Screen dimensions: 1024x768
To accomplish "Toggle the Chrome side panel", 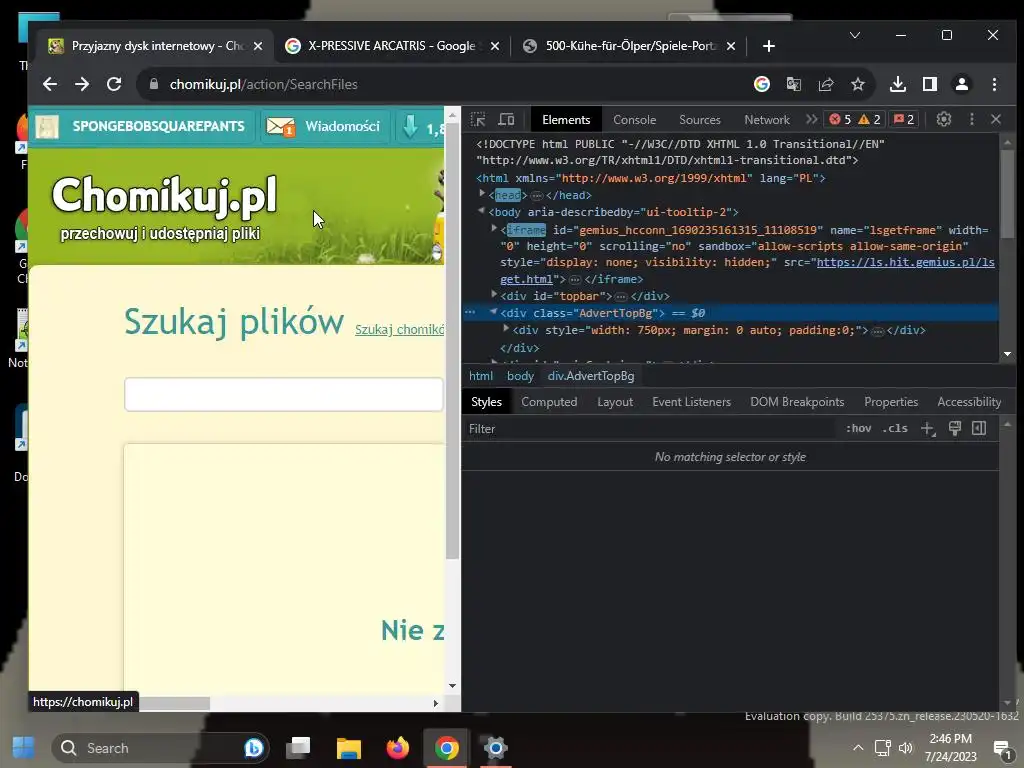I will pos(930,84).
